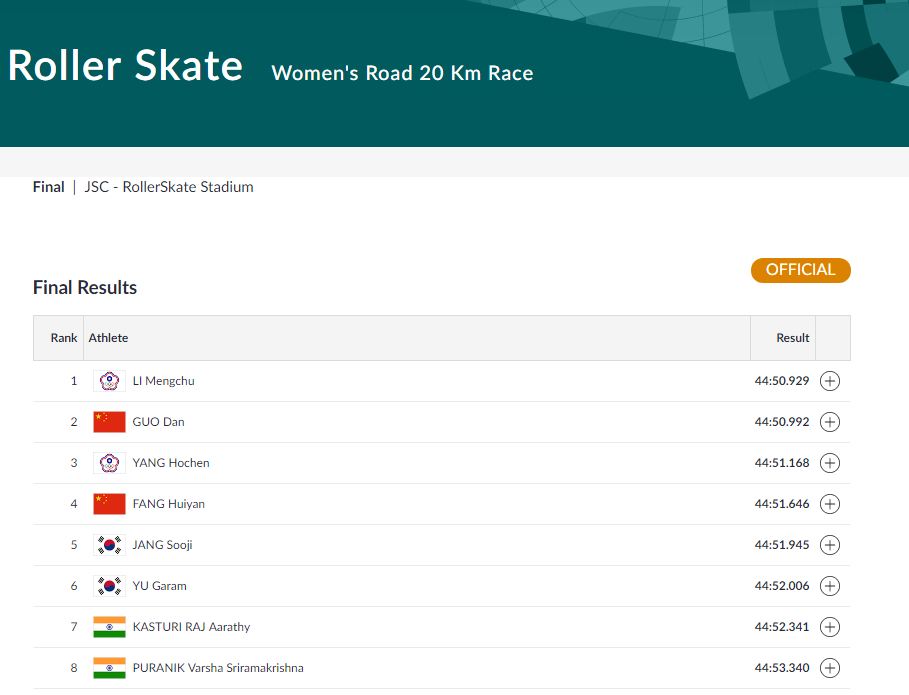This screenshot has height=695, width=909.
Task: Expand details for FANG Huiyan's result
Action: click(830, 504)
